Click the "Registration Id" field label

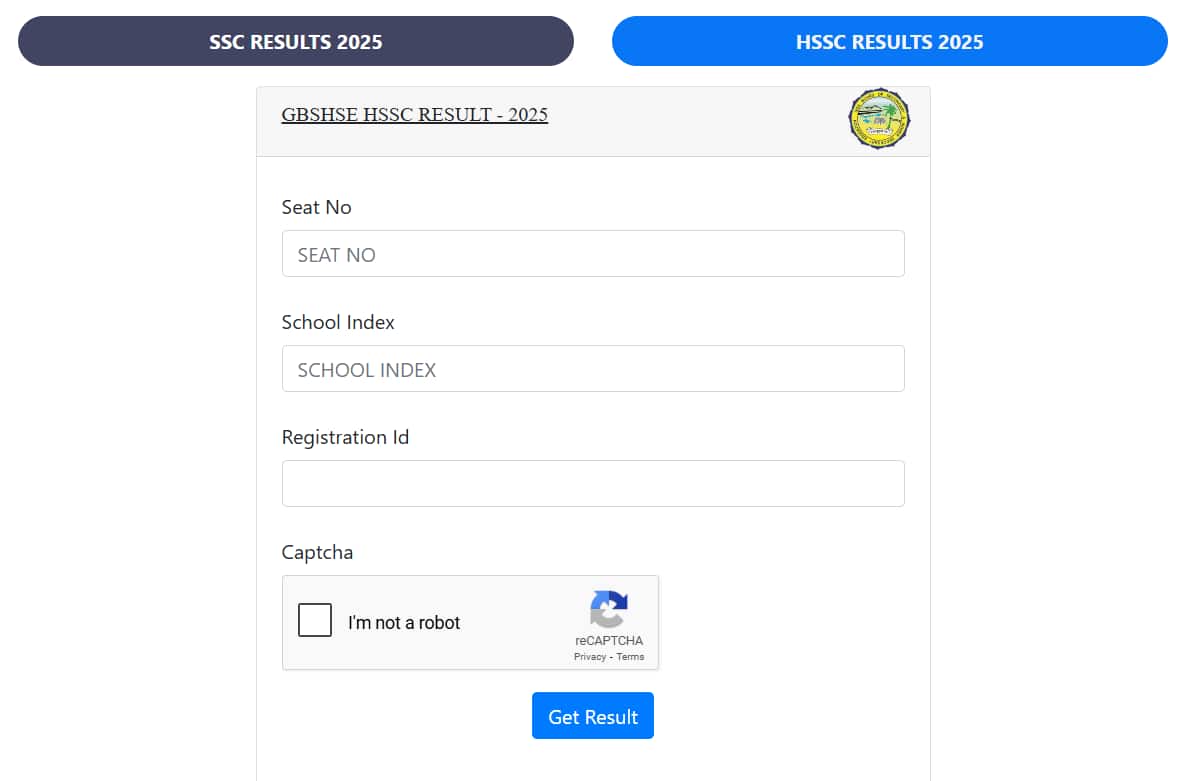(345, 437)
